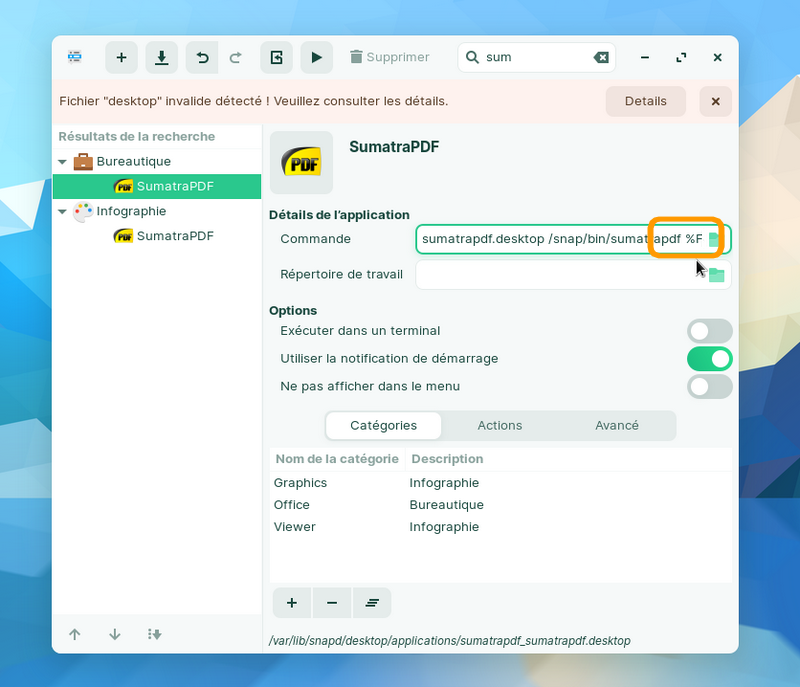Click the undo arrow in the toolbar
Viewport: 800px width, 687px height.
click(x=202, y=58)
